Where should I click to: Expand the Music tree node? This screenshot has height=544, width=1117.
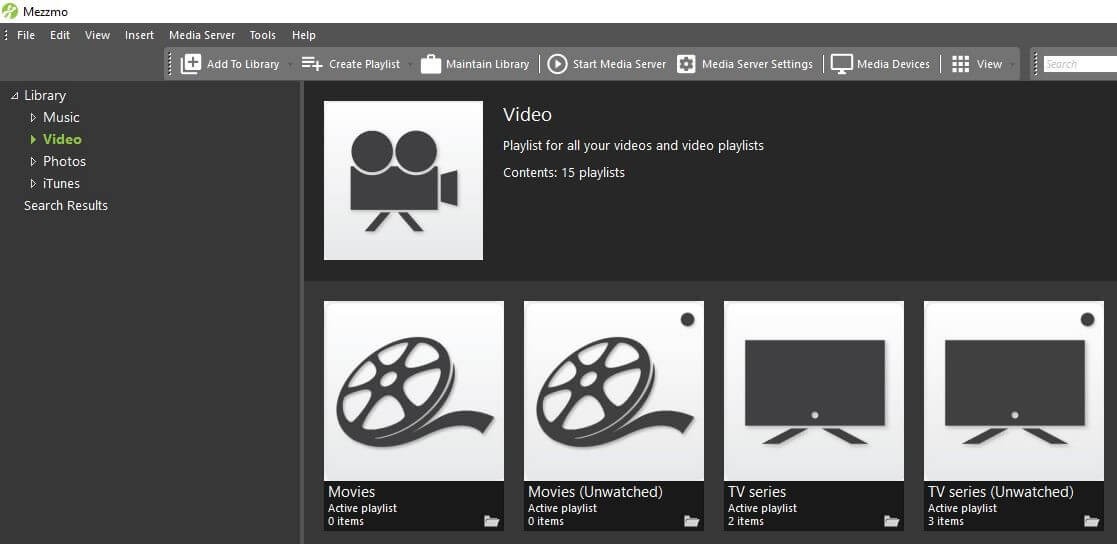[33, 118]
